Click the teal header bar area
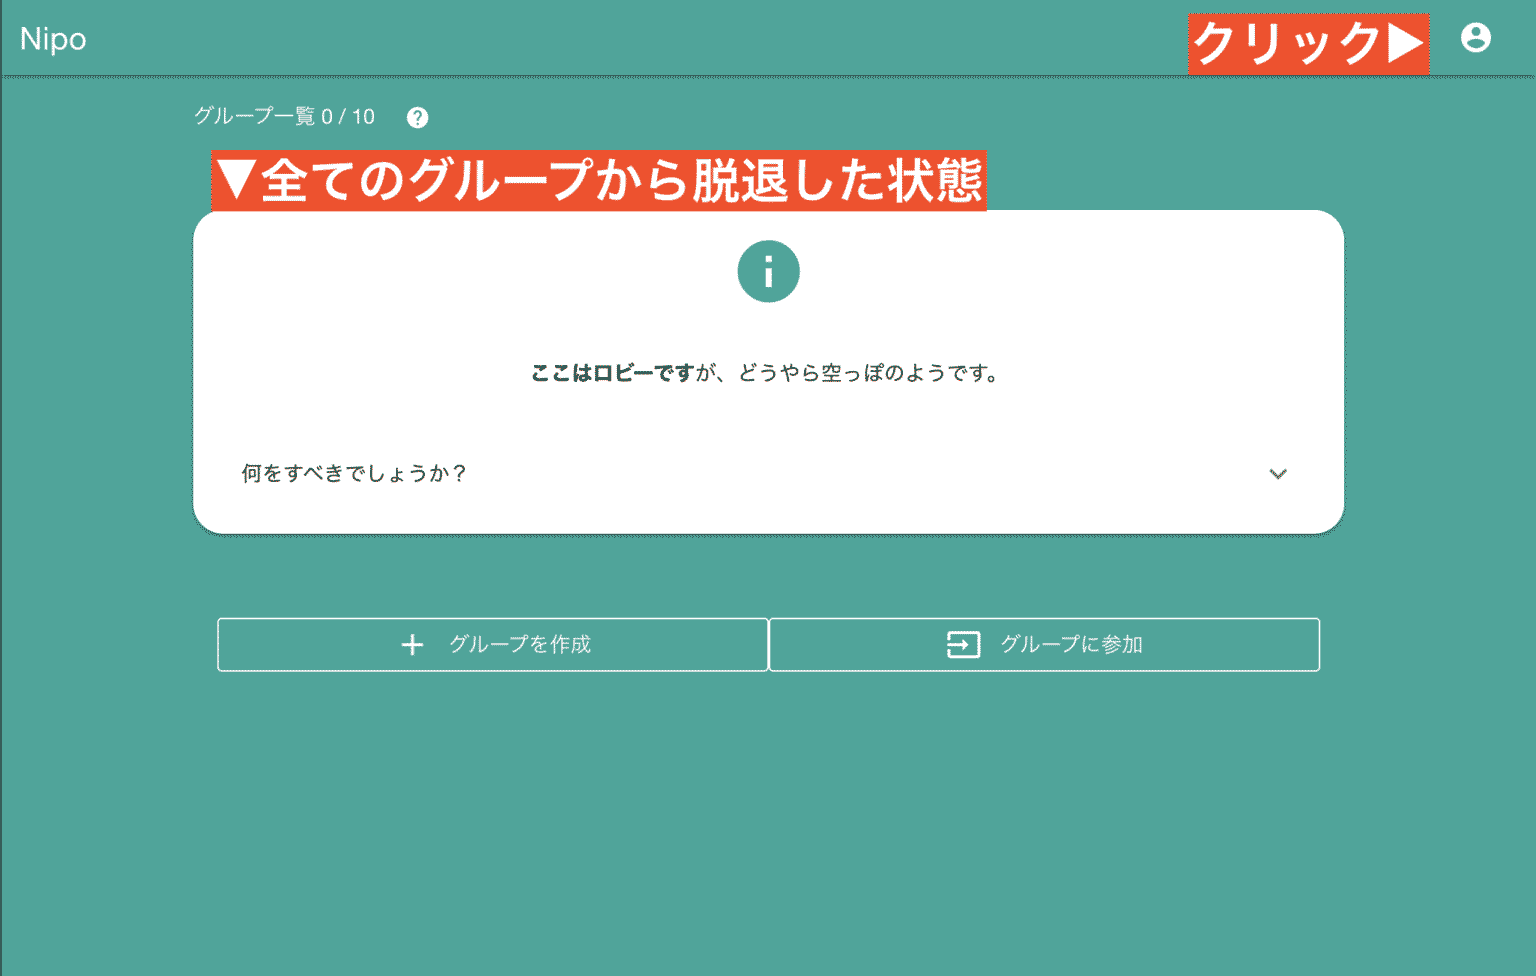This screenshot has height=976, width=1536. [700, 39]
